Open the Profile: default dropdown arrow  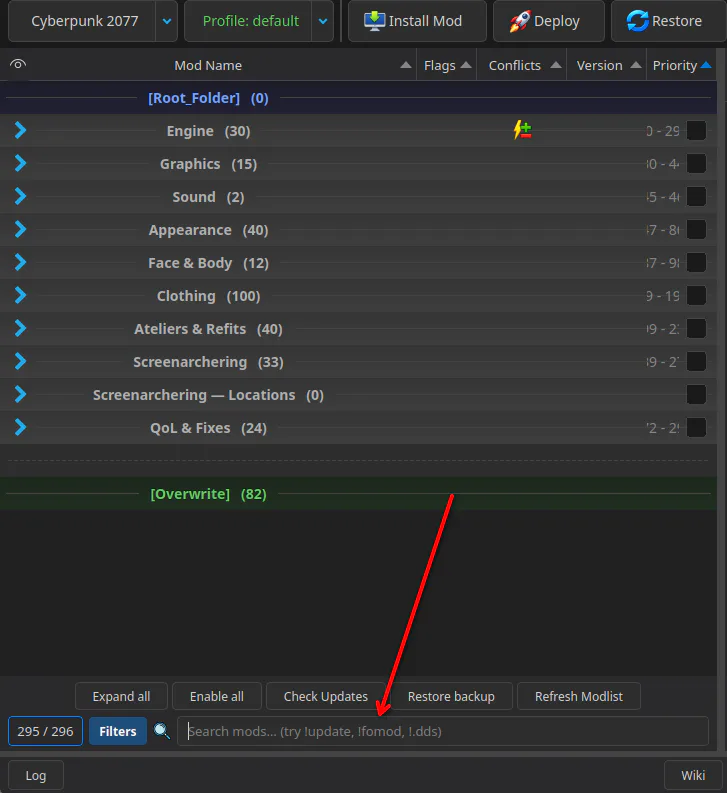[323, 21]
